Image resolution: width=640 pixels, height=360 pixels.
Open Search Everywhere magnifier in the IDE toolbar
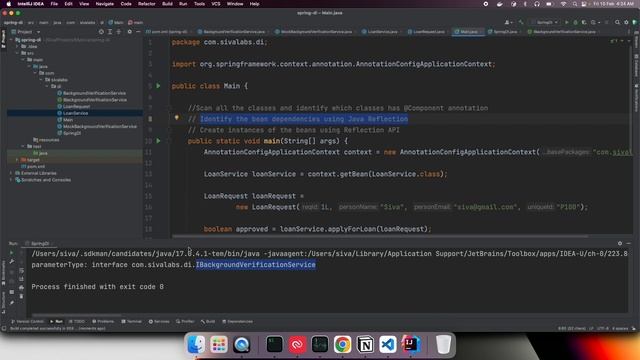coord(617,22)
